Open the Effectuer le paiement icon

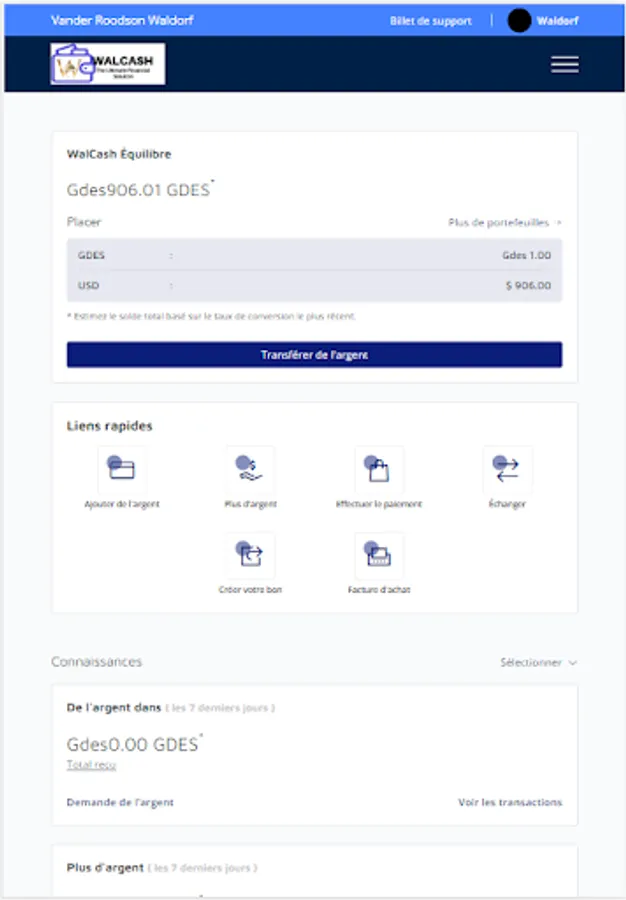(x=379, y=469)
